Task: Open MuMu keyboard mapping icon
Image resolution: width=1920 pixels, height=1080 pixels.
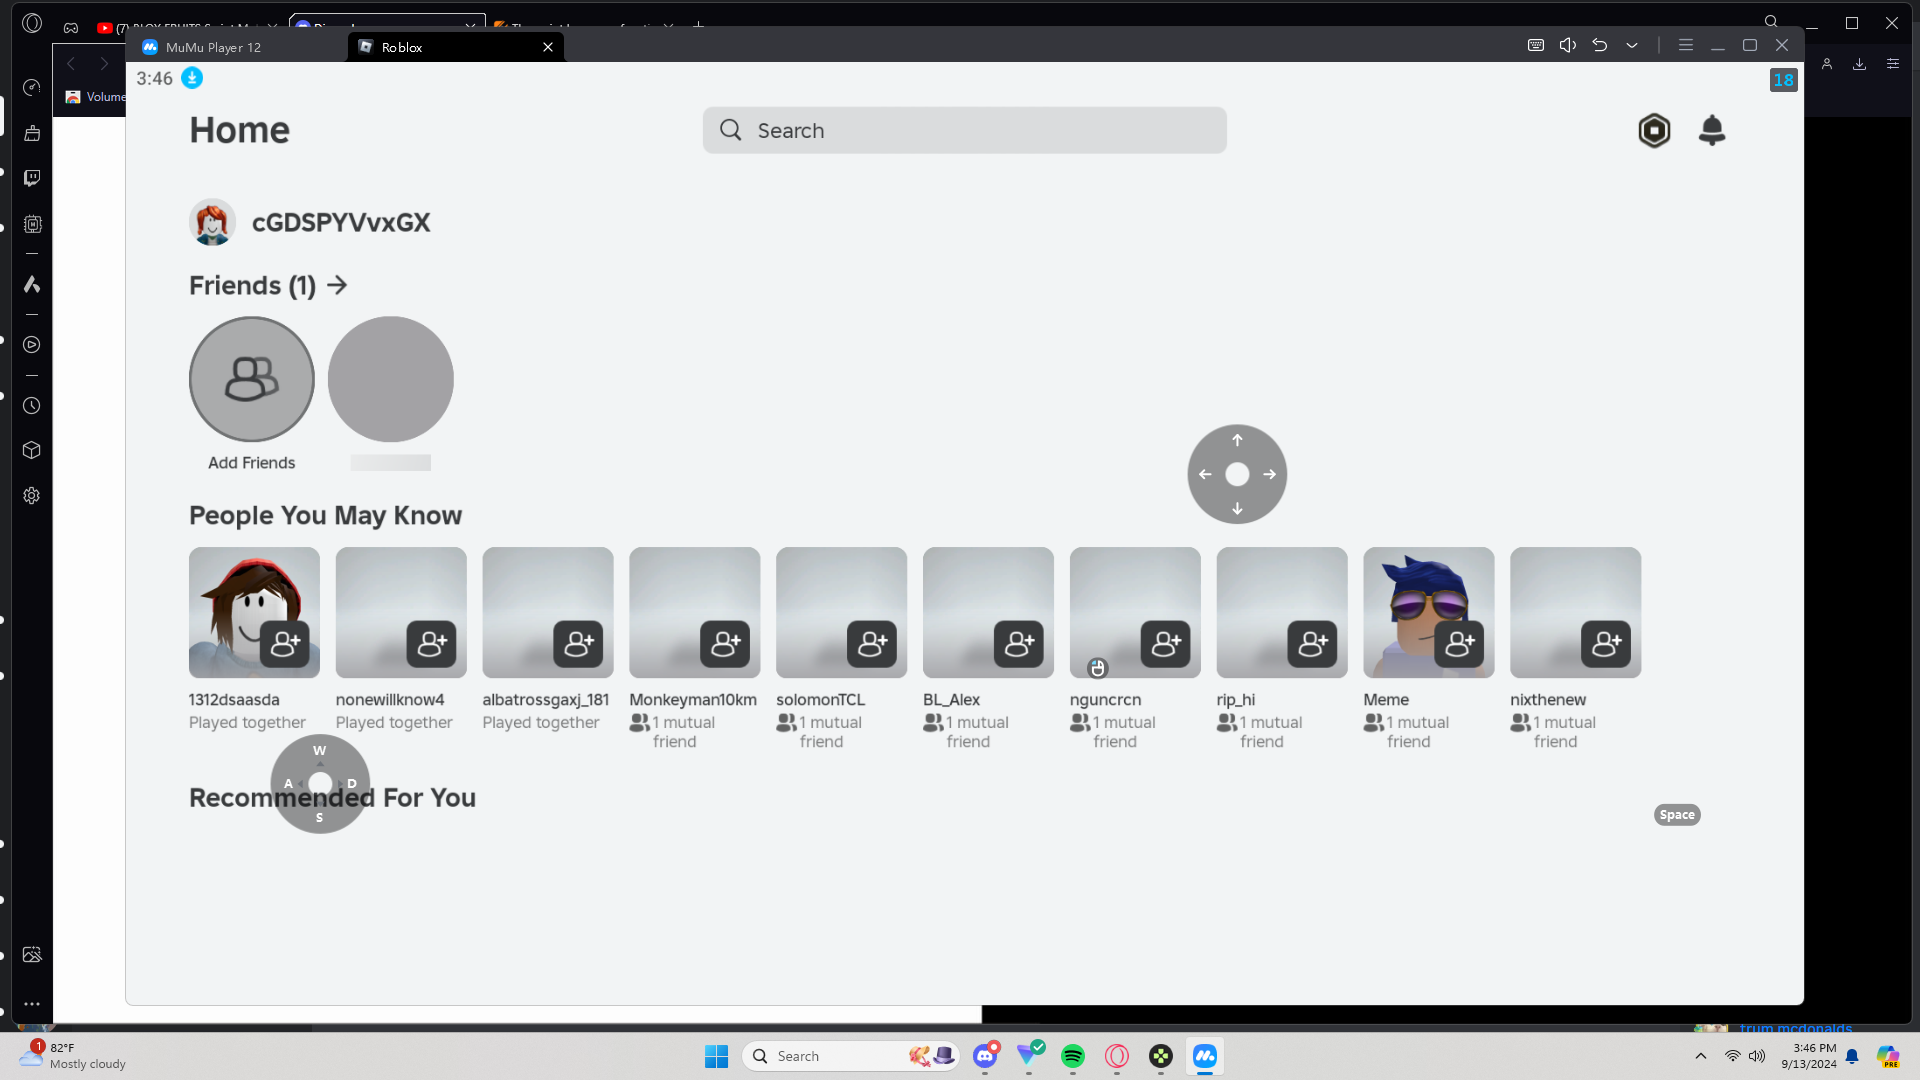Action: 1536,45
